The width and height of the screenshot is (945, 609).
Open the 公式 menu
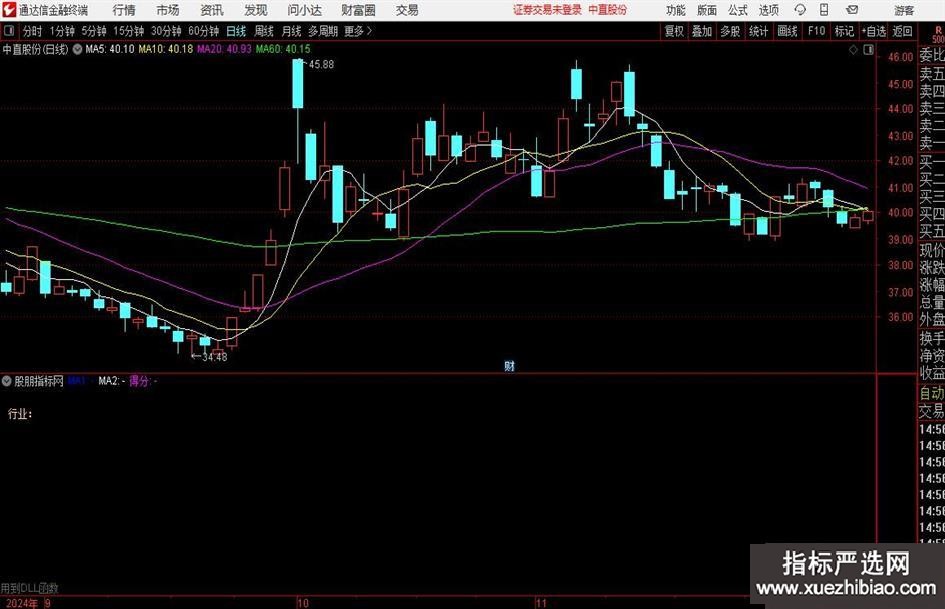[x=738, y=10]
